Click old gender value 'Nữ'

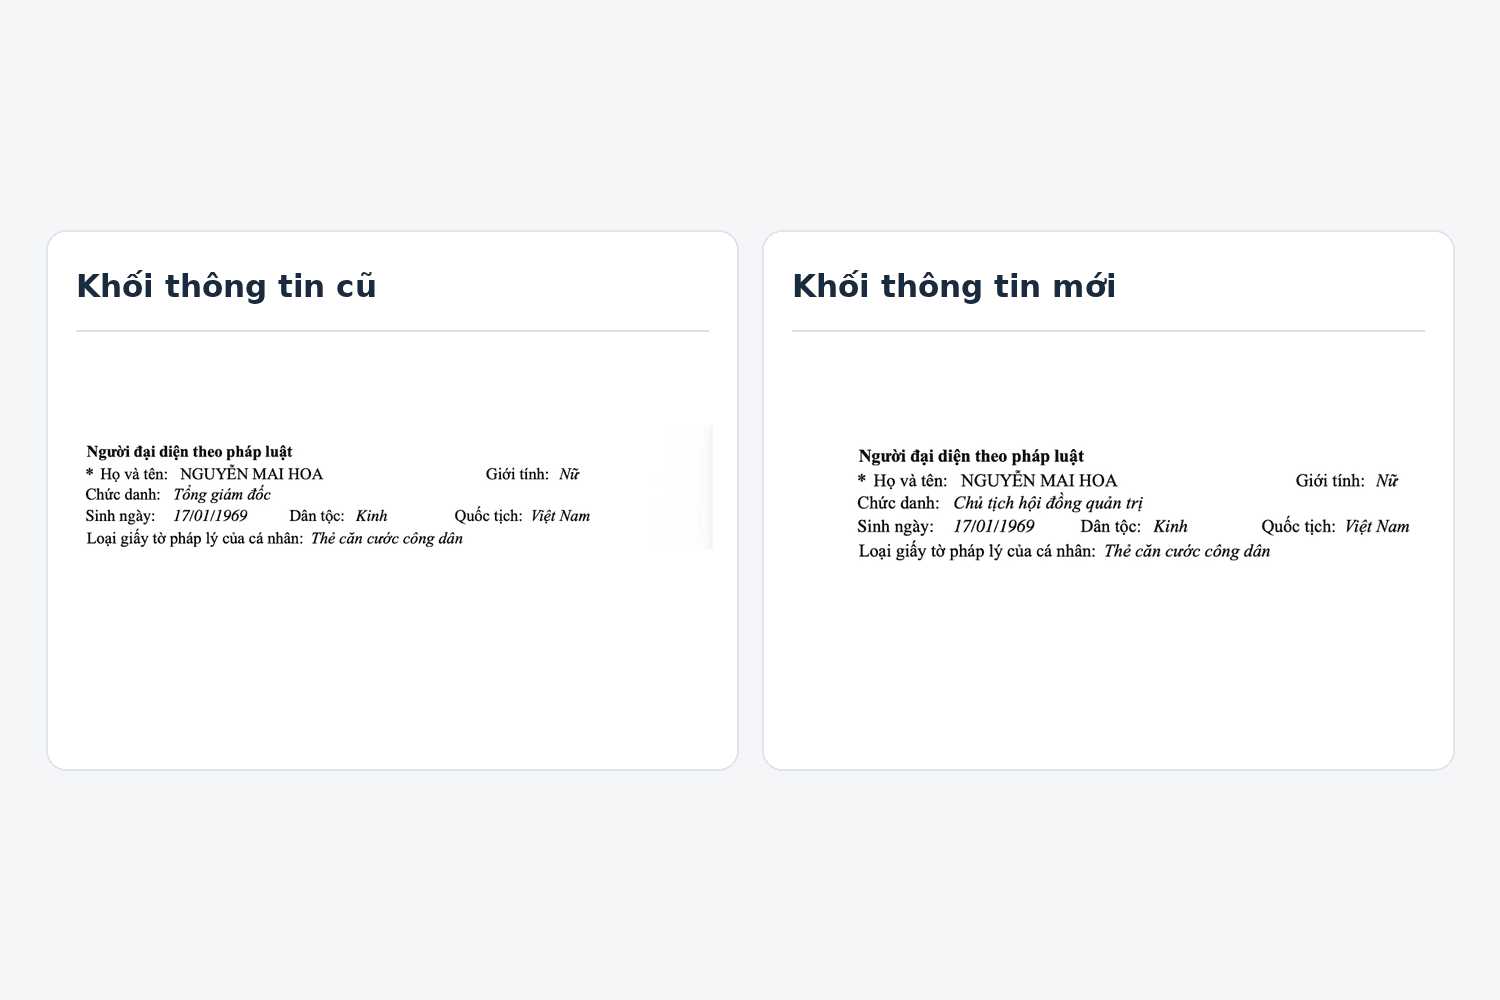pos(569,474)
